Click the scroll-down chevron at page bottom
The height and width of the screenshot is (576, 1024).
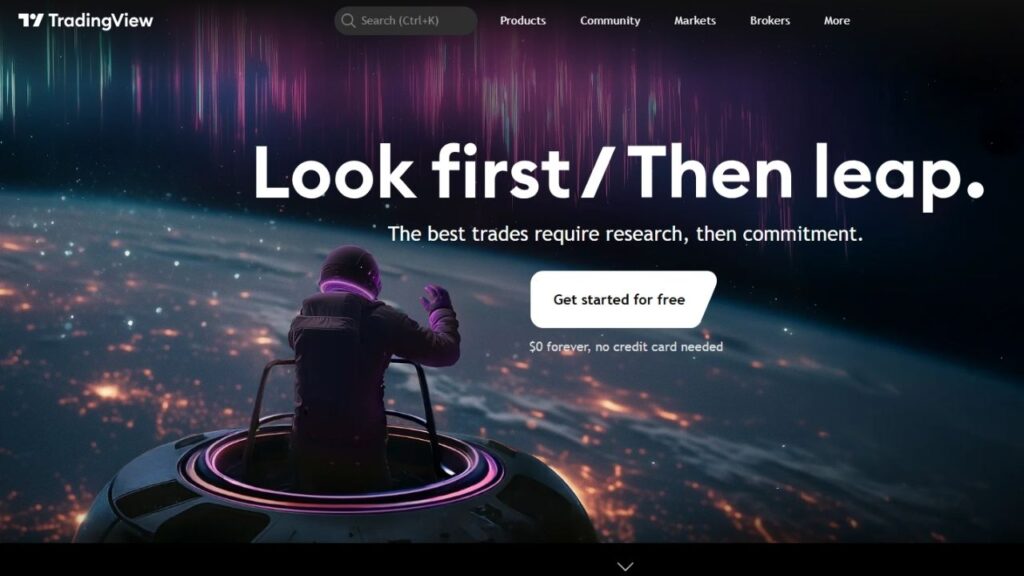[625, 566]
